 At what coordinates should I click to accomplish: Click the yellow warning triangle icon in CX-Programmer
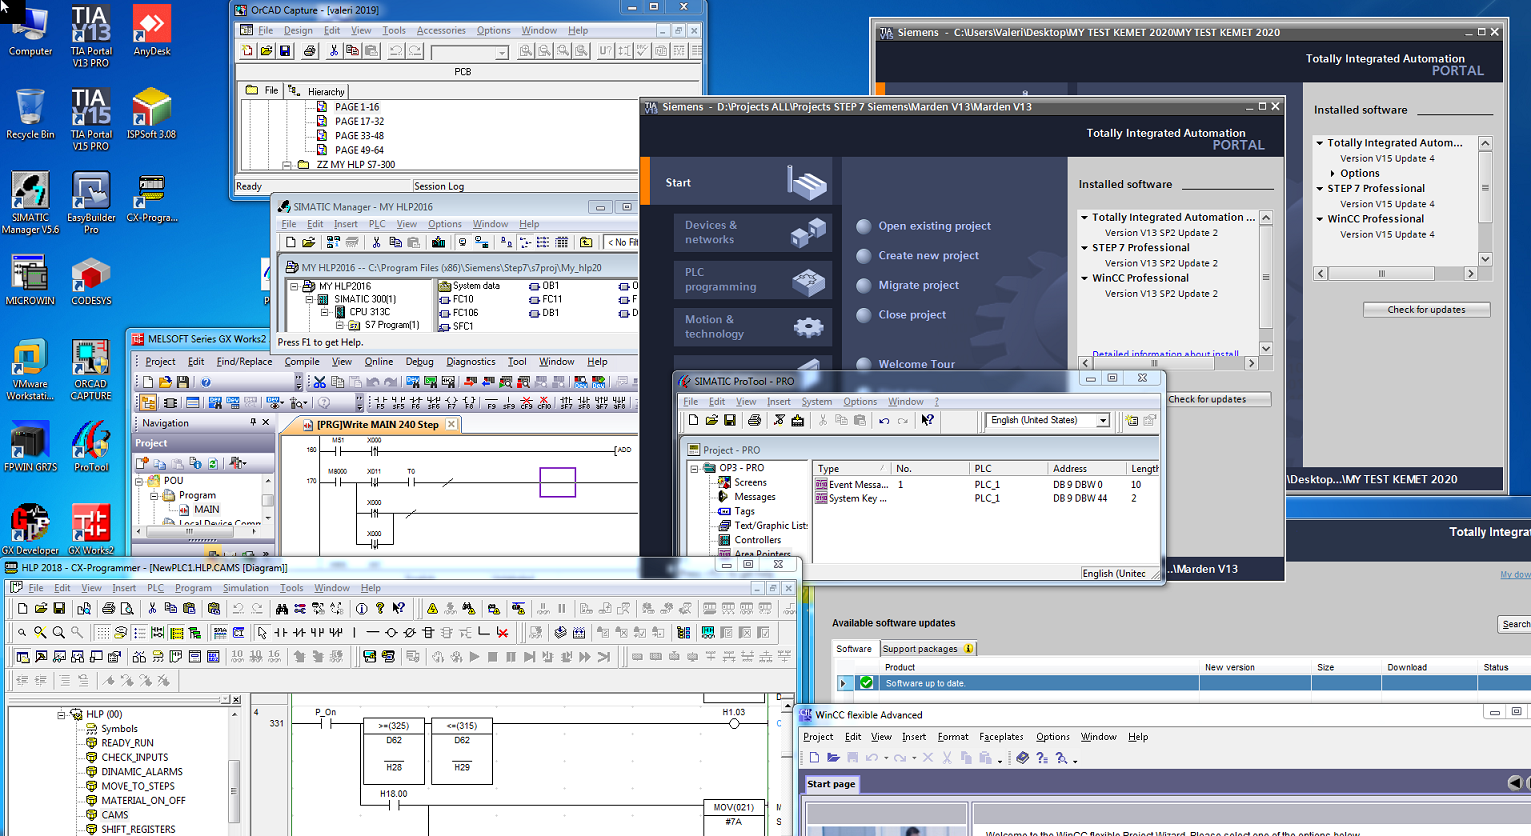pos(432,608)
